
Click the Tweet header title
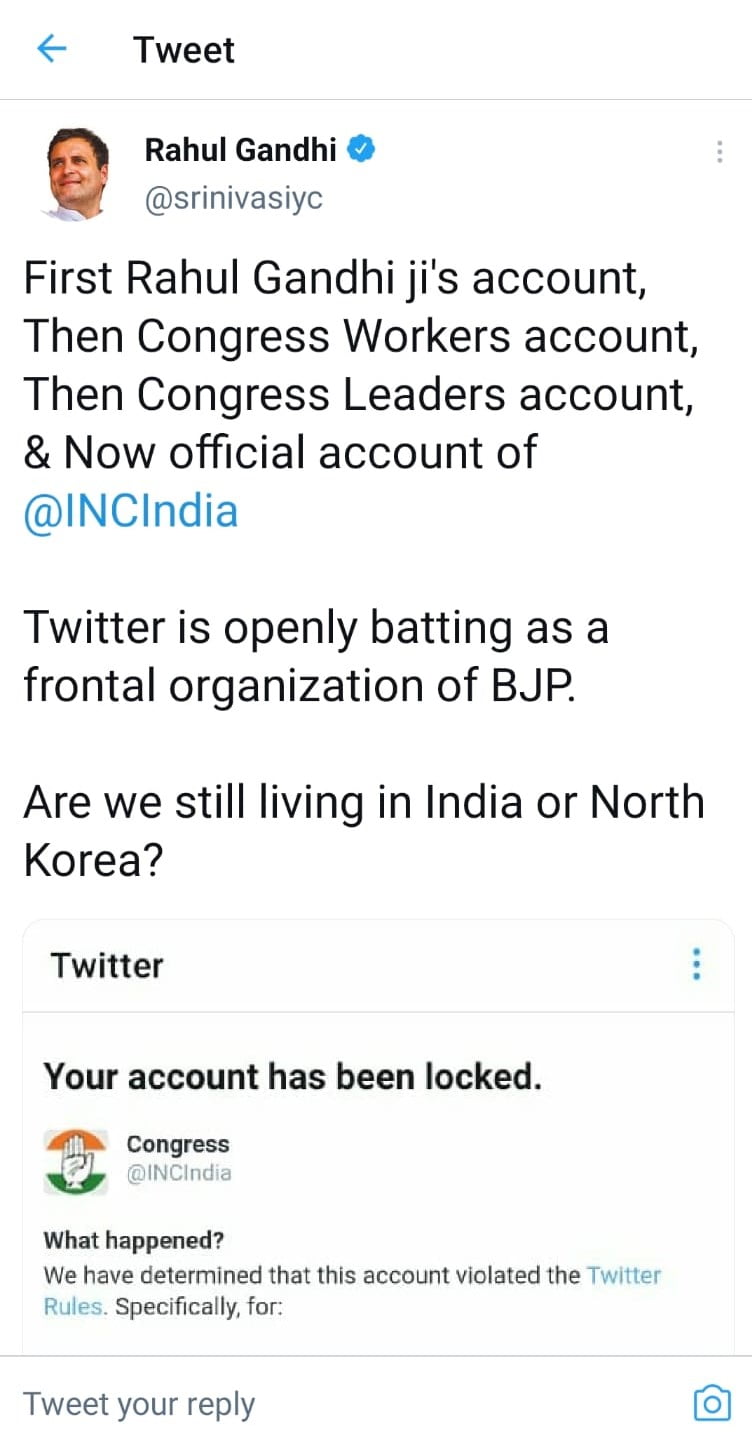(x=184, y=50)
